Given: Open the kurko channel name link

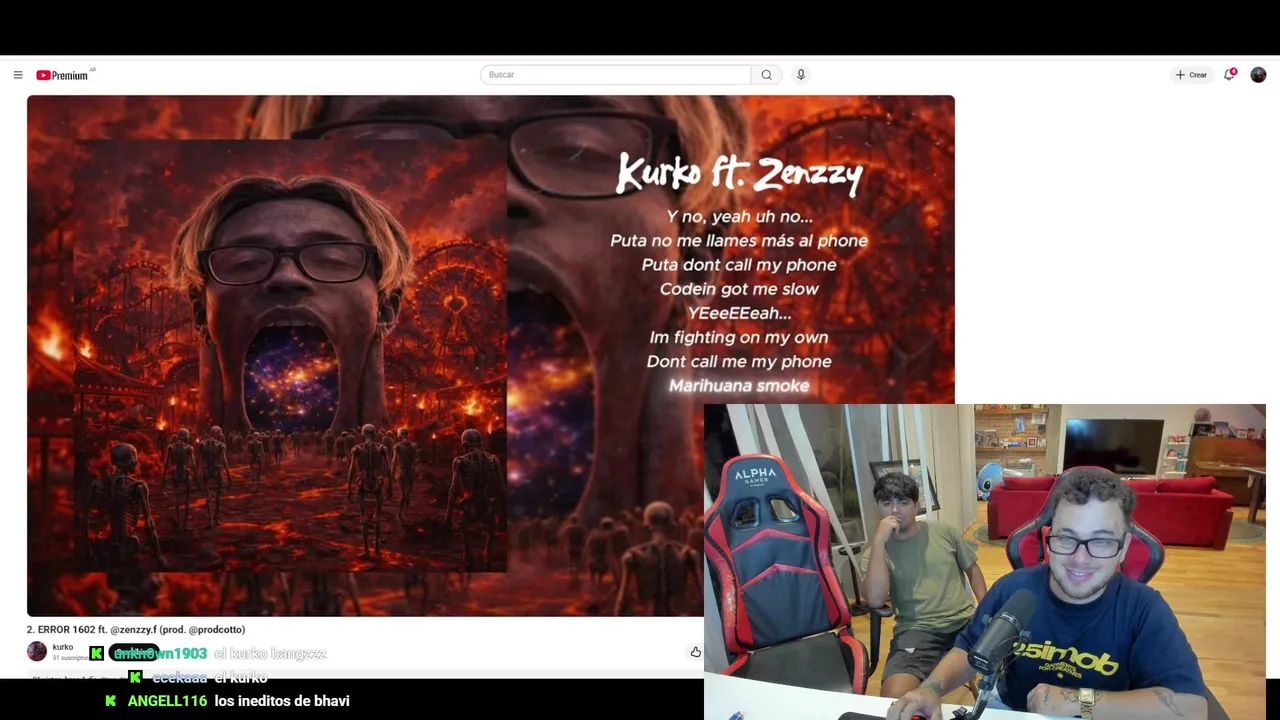Looking at the screenshot, I should [62, 647].
